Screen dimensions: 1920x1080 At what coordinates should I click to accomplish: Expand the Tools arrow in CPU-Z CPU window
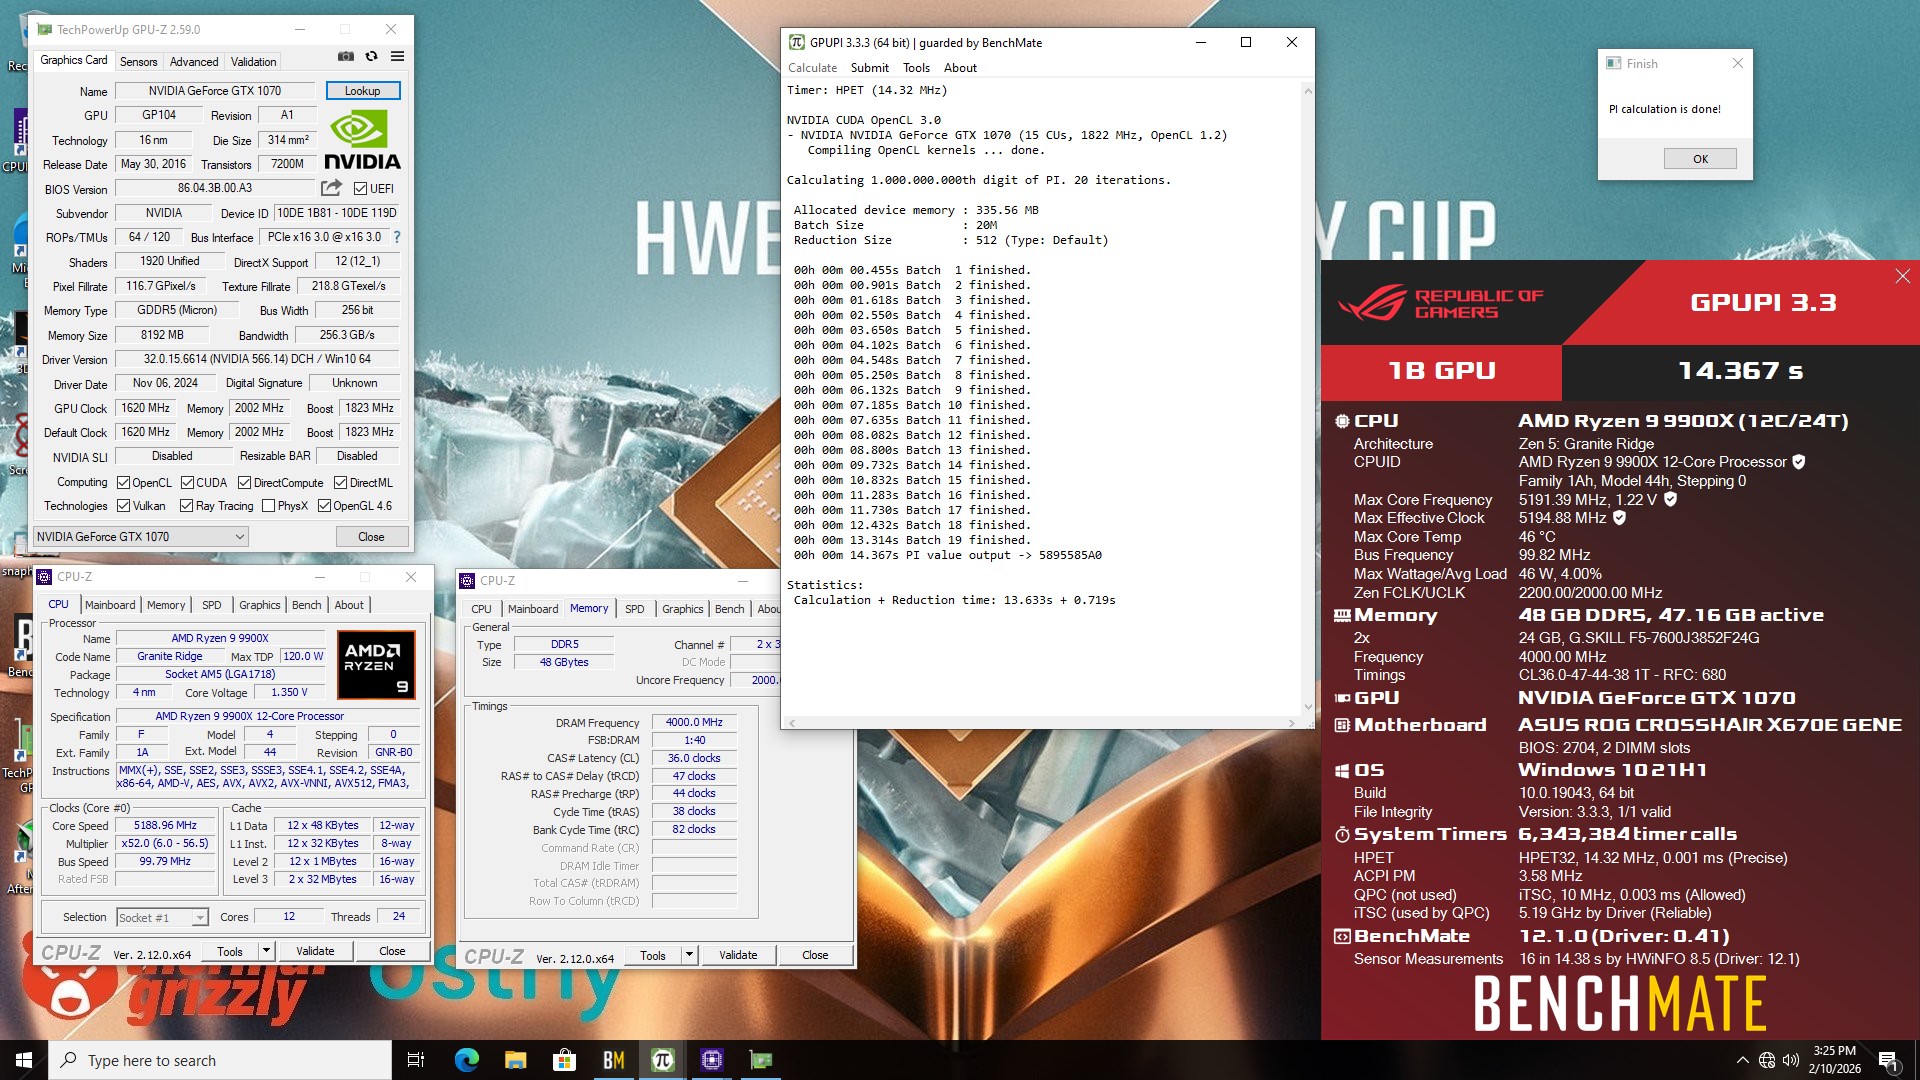click(x=267, y=951)
